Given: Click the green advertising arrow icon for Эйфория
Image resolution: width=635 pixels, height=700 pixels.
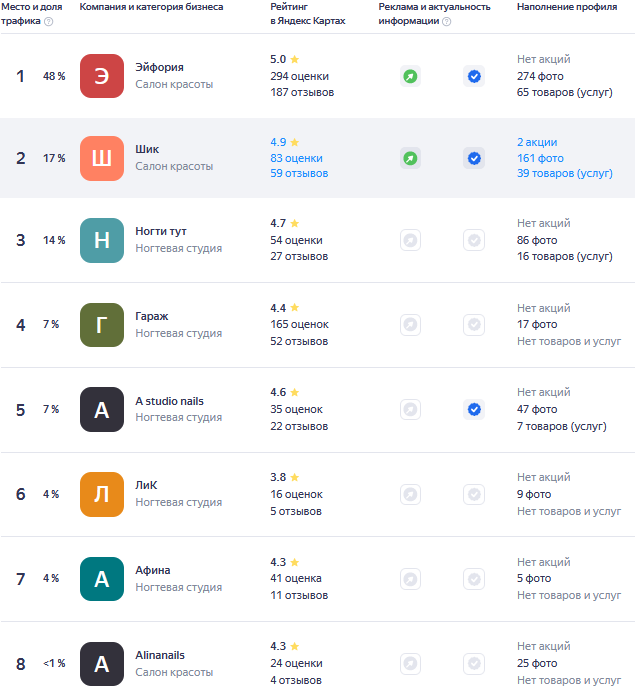Looking at the screenshot, I should (x=410, y=76).
